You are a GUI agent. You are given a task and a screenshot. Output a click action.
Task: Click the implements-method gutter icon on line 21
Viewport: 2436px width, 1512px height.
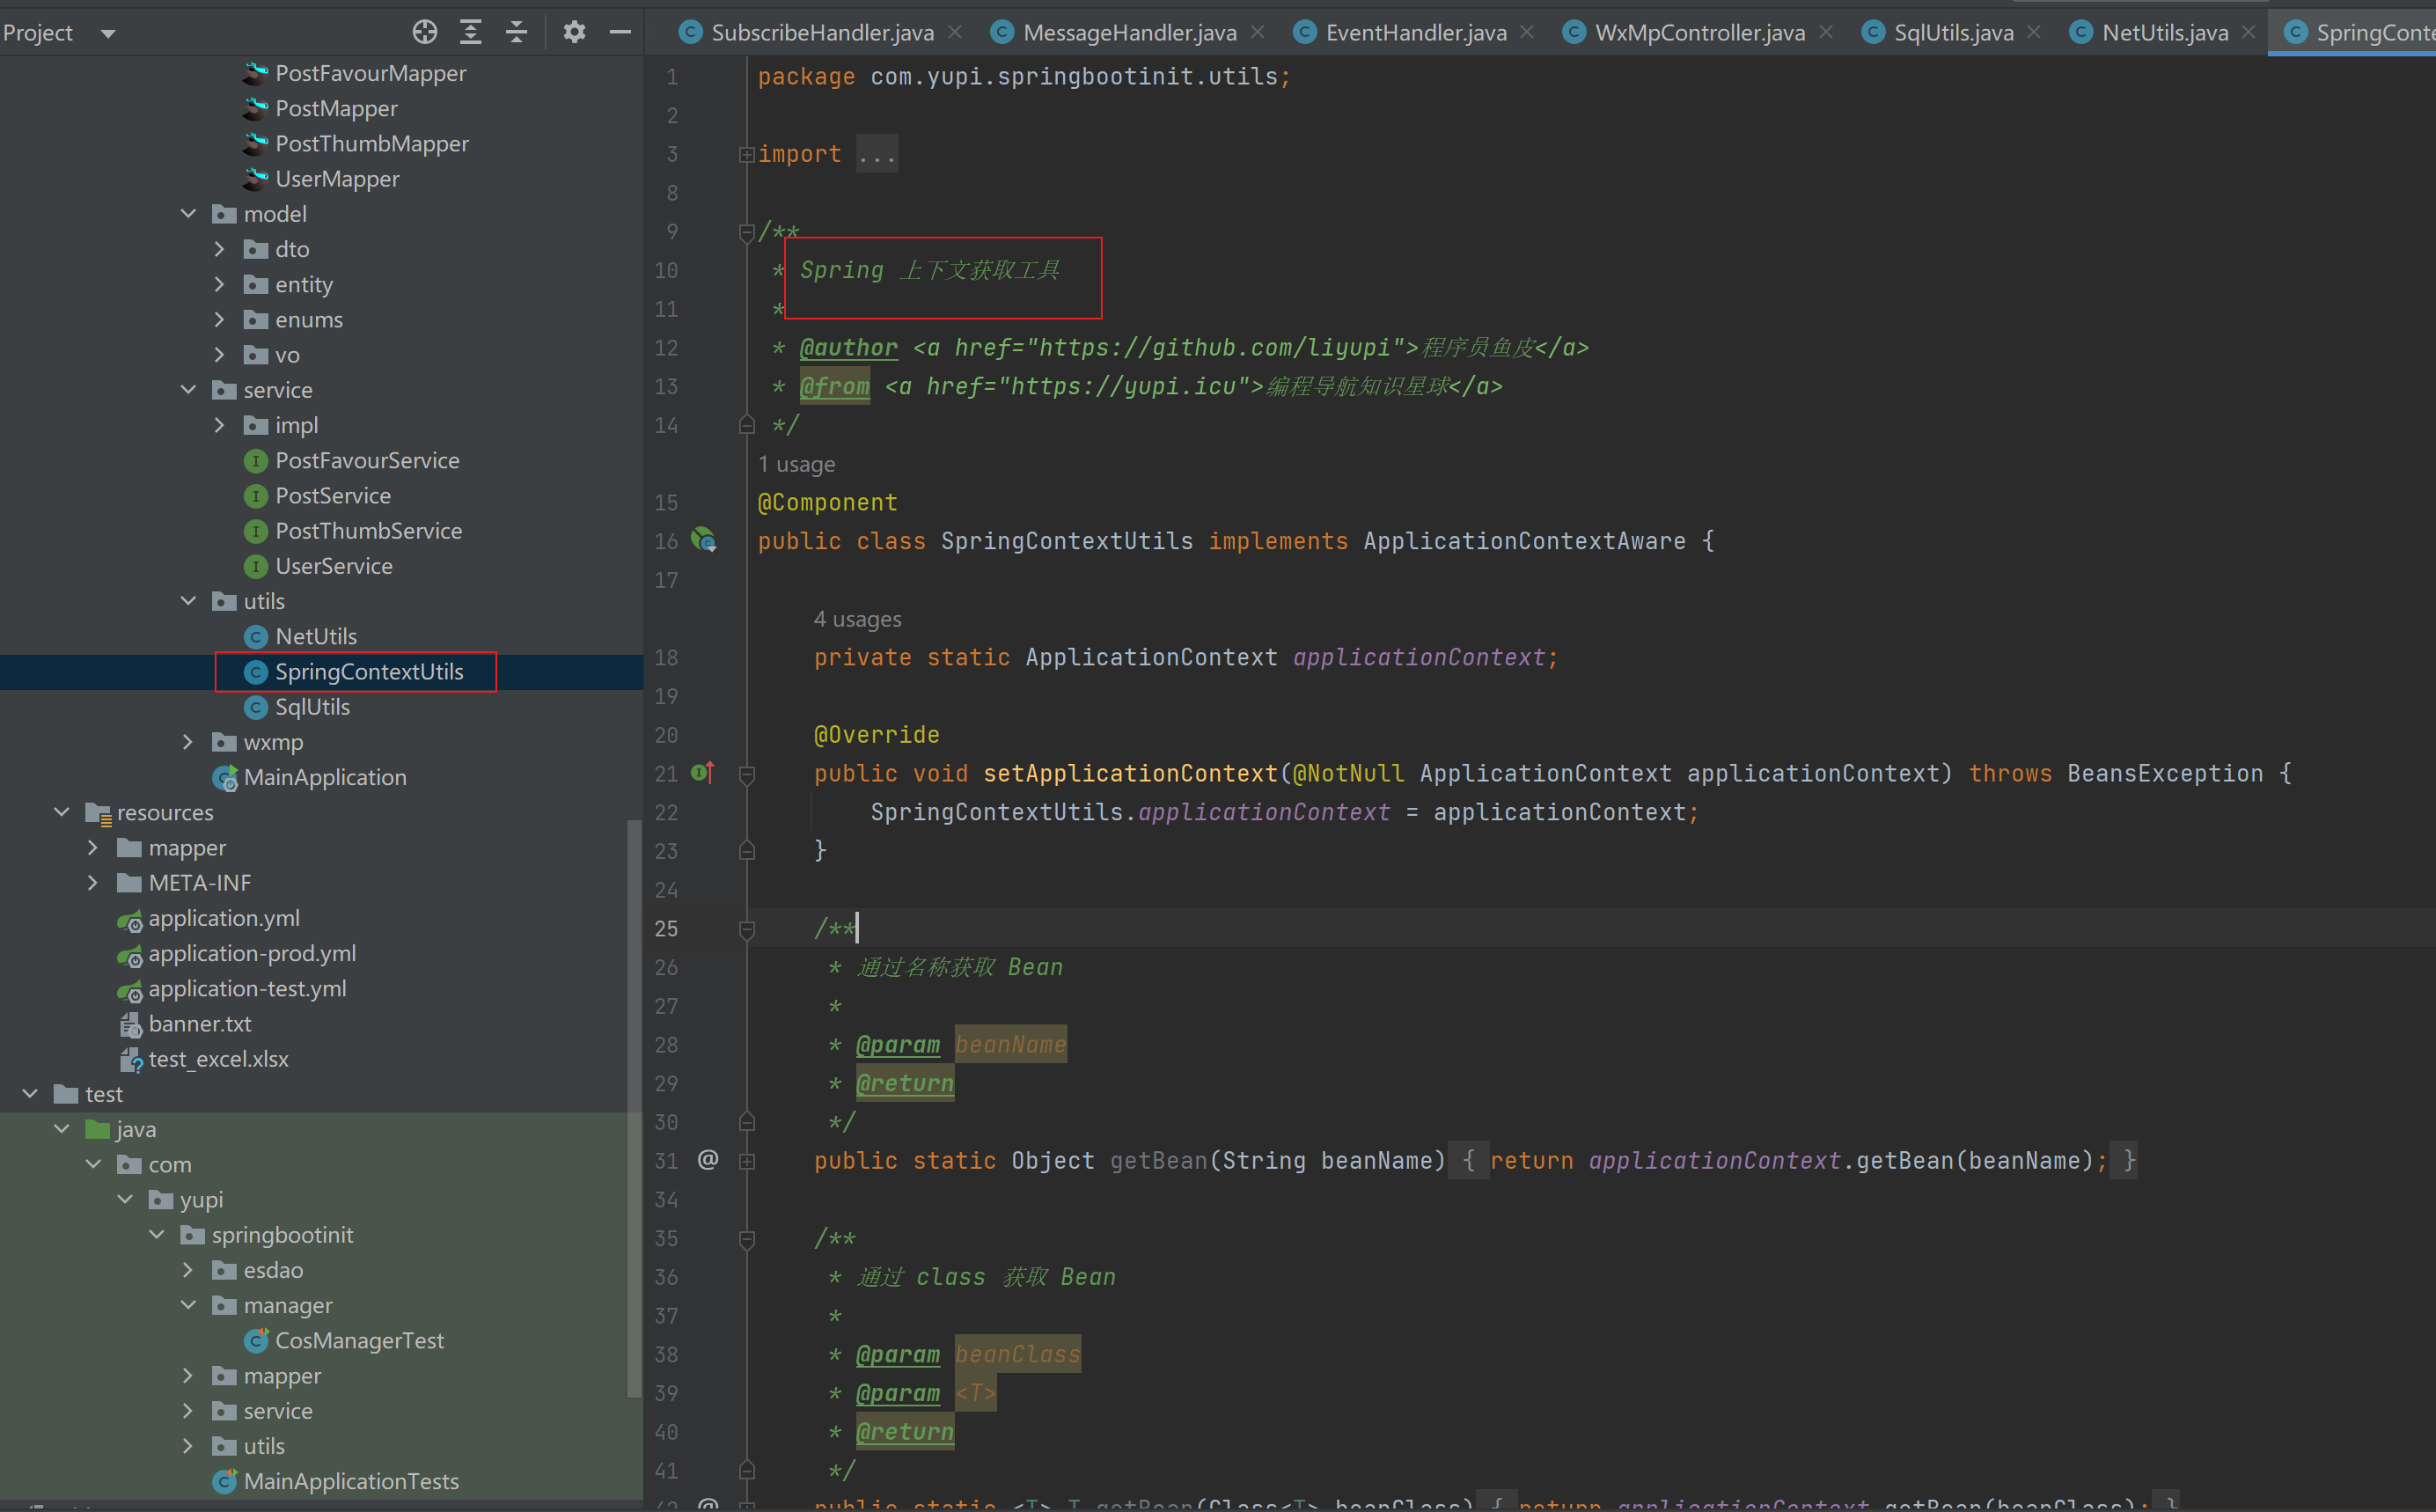click(x=703, y=772)
